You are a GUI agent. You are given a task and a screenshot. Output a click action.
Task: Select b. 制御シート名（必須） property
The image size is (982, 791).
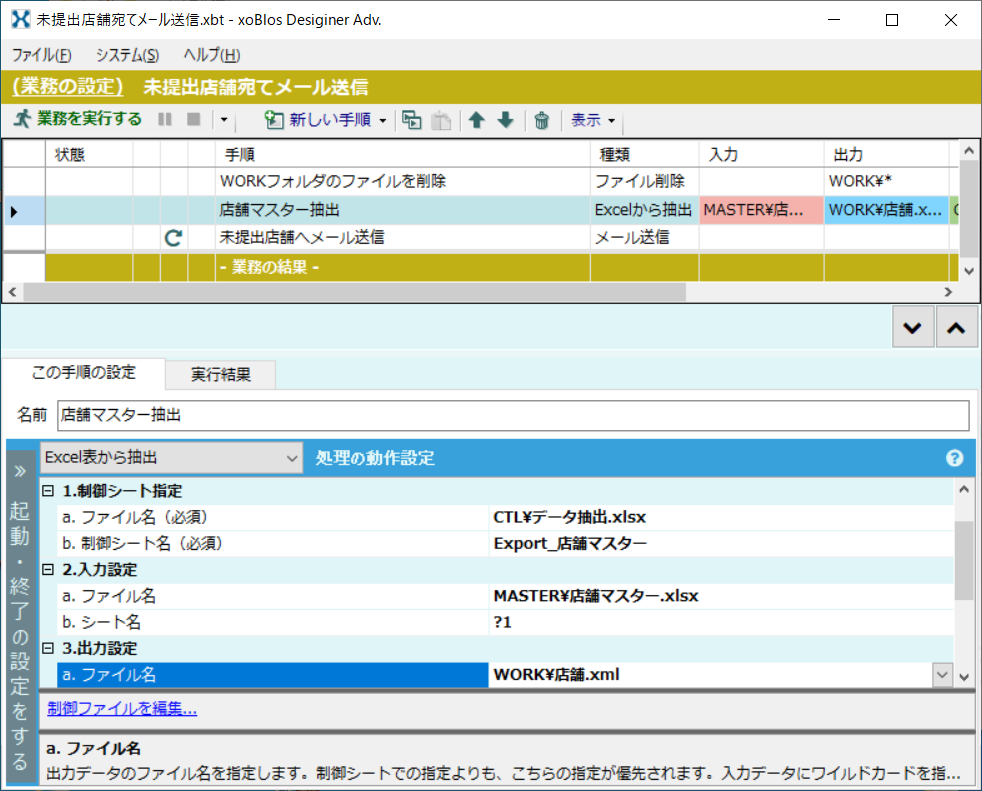pyautogui.click(x=272, y=544)
